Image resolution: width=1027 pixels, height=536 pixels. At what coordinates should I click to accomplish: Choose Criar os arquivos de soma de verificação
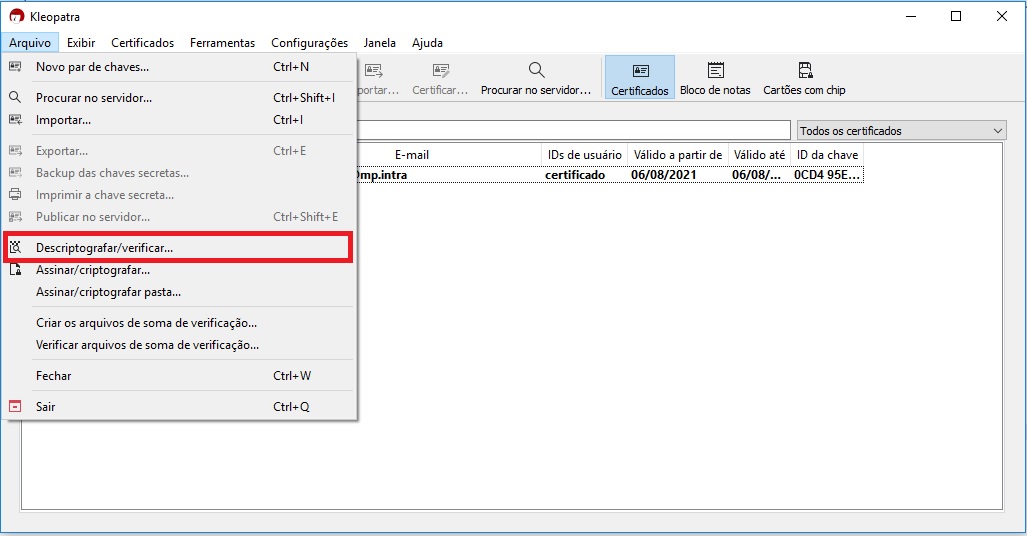tap(179, 323)
